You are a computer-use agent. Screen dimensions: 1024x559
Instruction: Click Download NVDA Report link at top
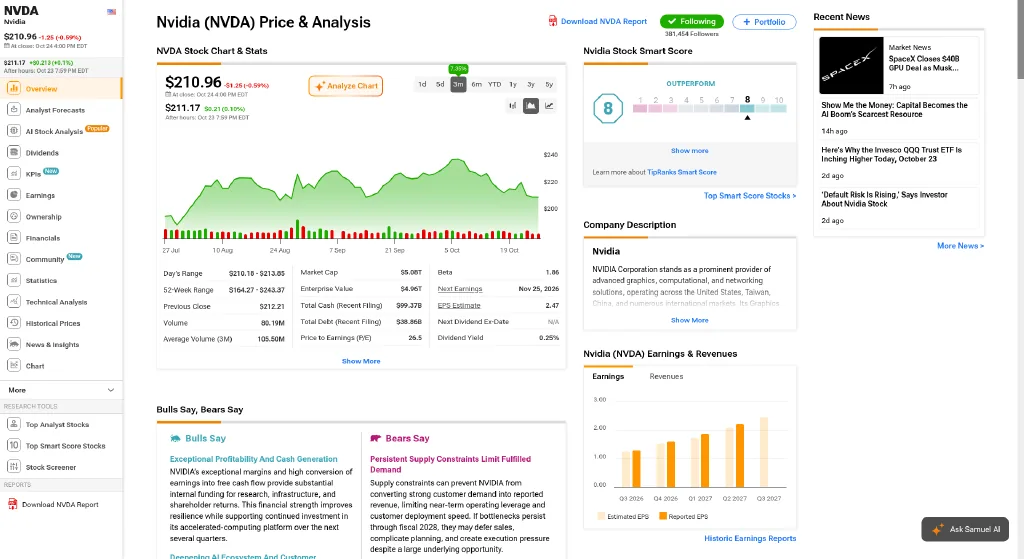[603, 22]
